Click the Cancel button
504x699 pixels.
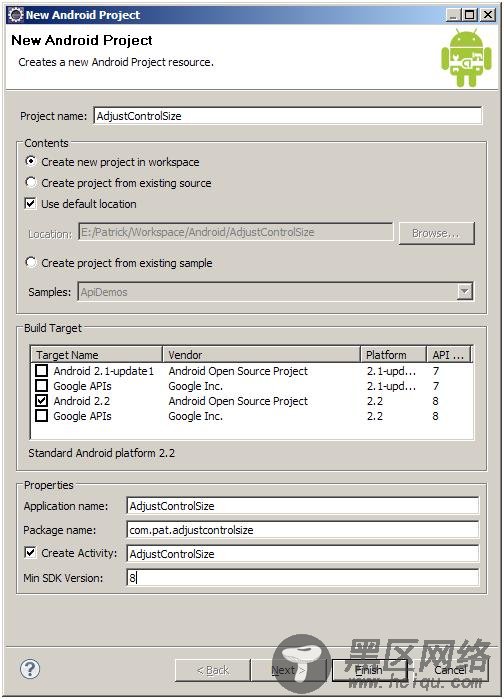pos(450,670)
